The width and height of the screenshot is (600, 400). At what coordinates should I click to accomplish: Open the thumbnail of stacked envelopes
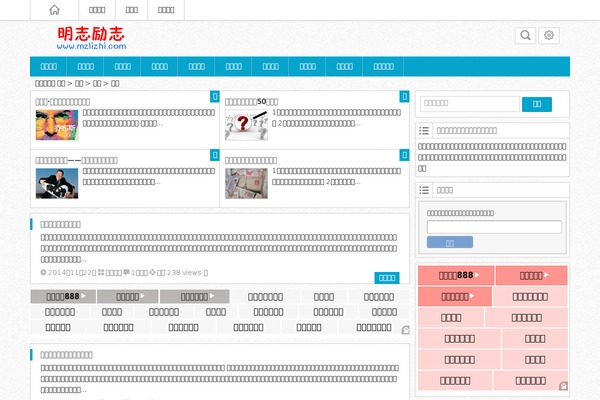[246, 184]
